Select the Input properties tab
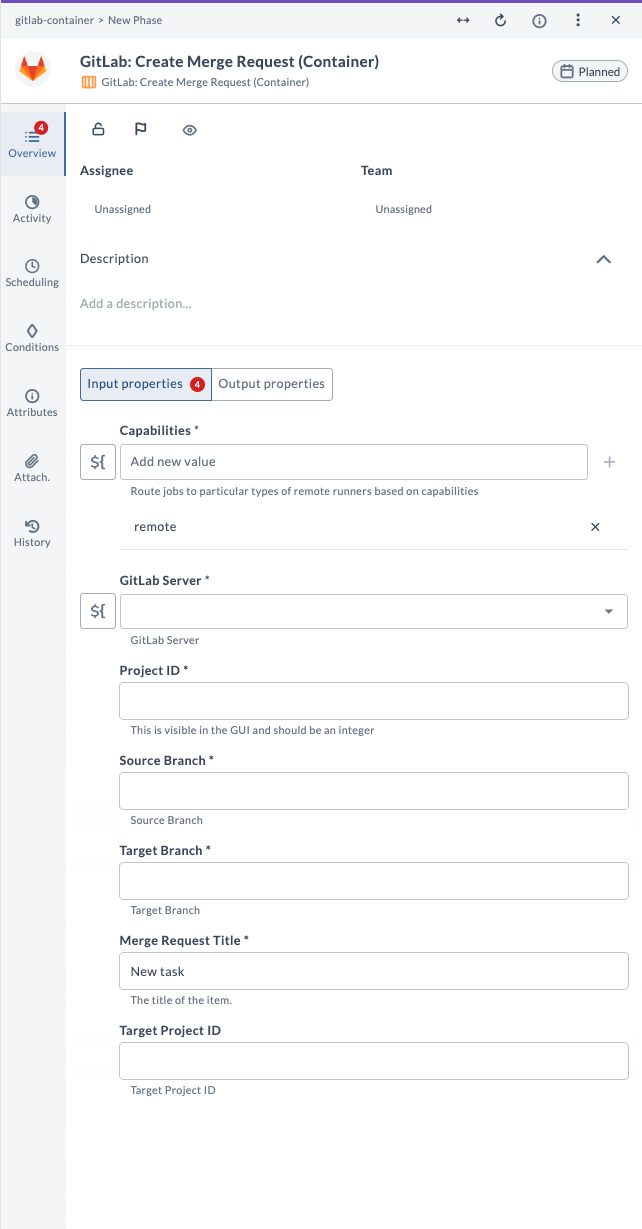642x1229 pixels. pyautogui.click(x=146, y=384)
